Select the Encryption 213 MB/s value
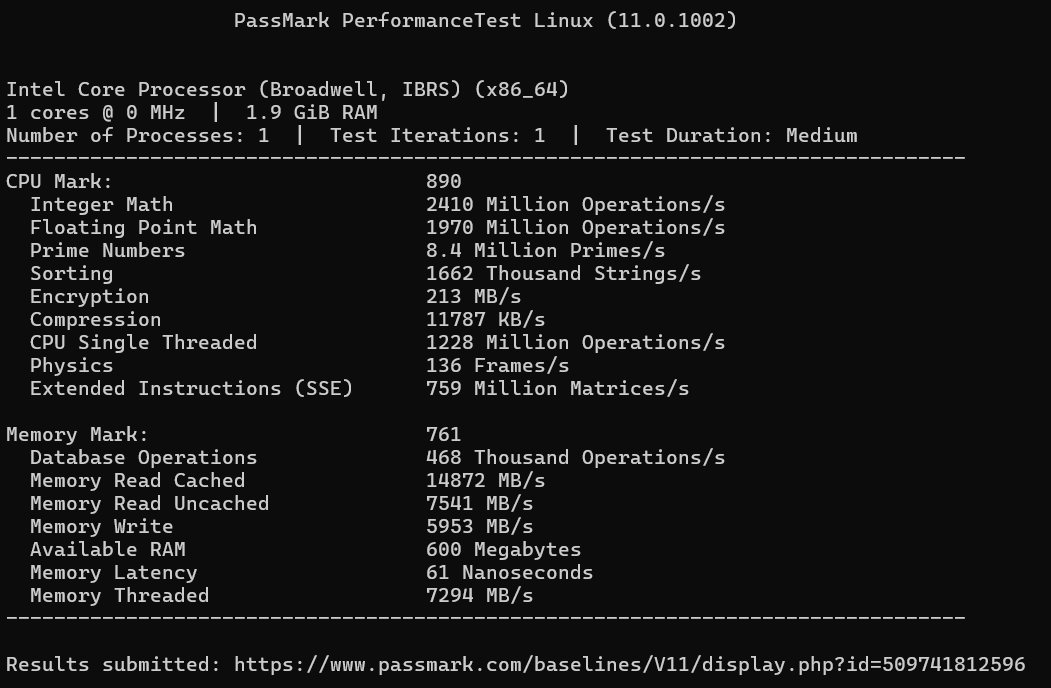The image size is (1051, 688). [474, 296]
